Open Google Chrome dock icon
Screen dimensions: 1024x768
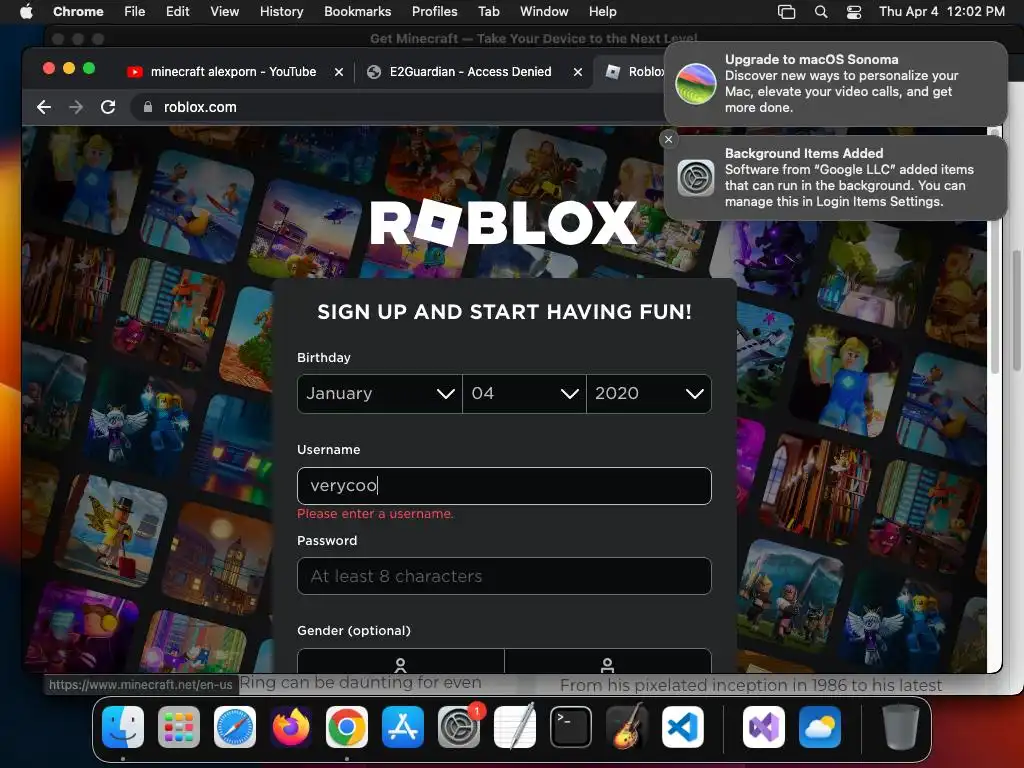click(x=347, y=727)
